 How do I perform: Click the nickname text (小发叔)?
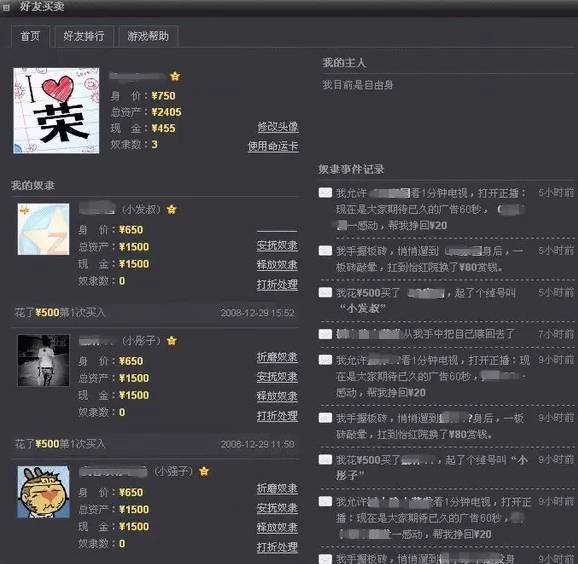tap(142, 210)
